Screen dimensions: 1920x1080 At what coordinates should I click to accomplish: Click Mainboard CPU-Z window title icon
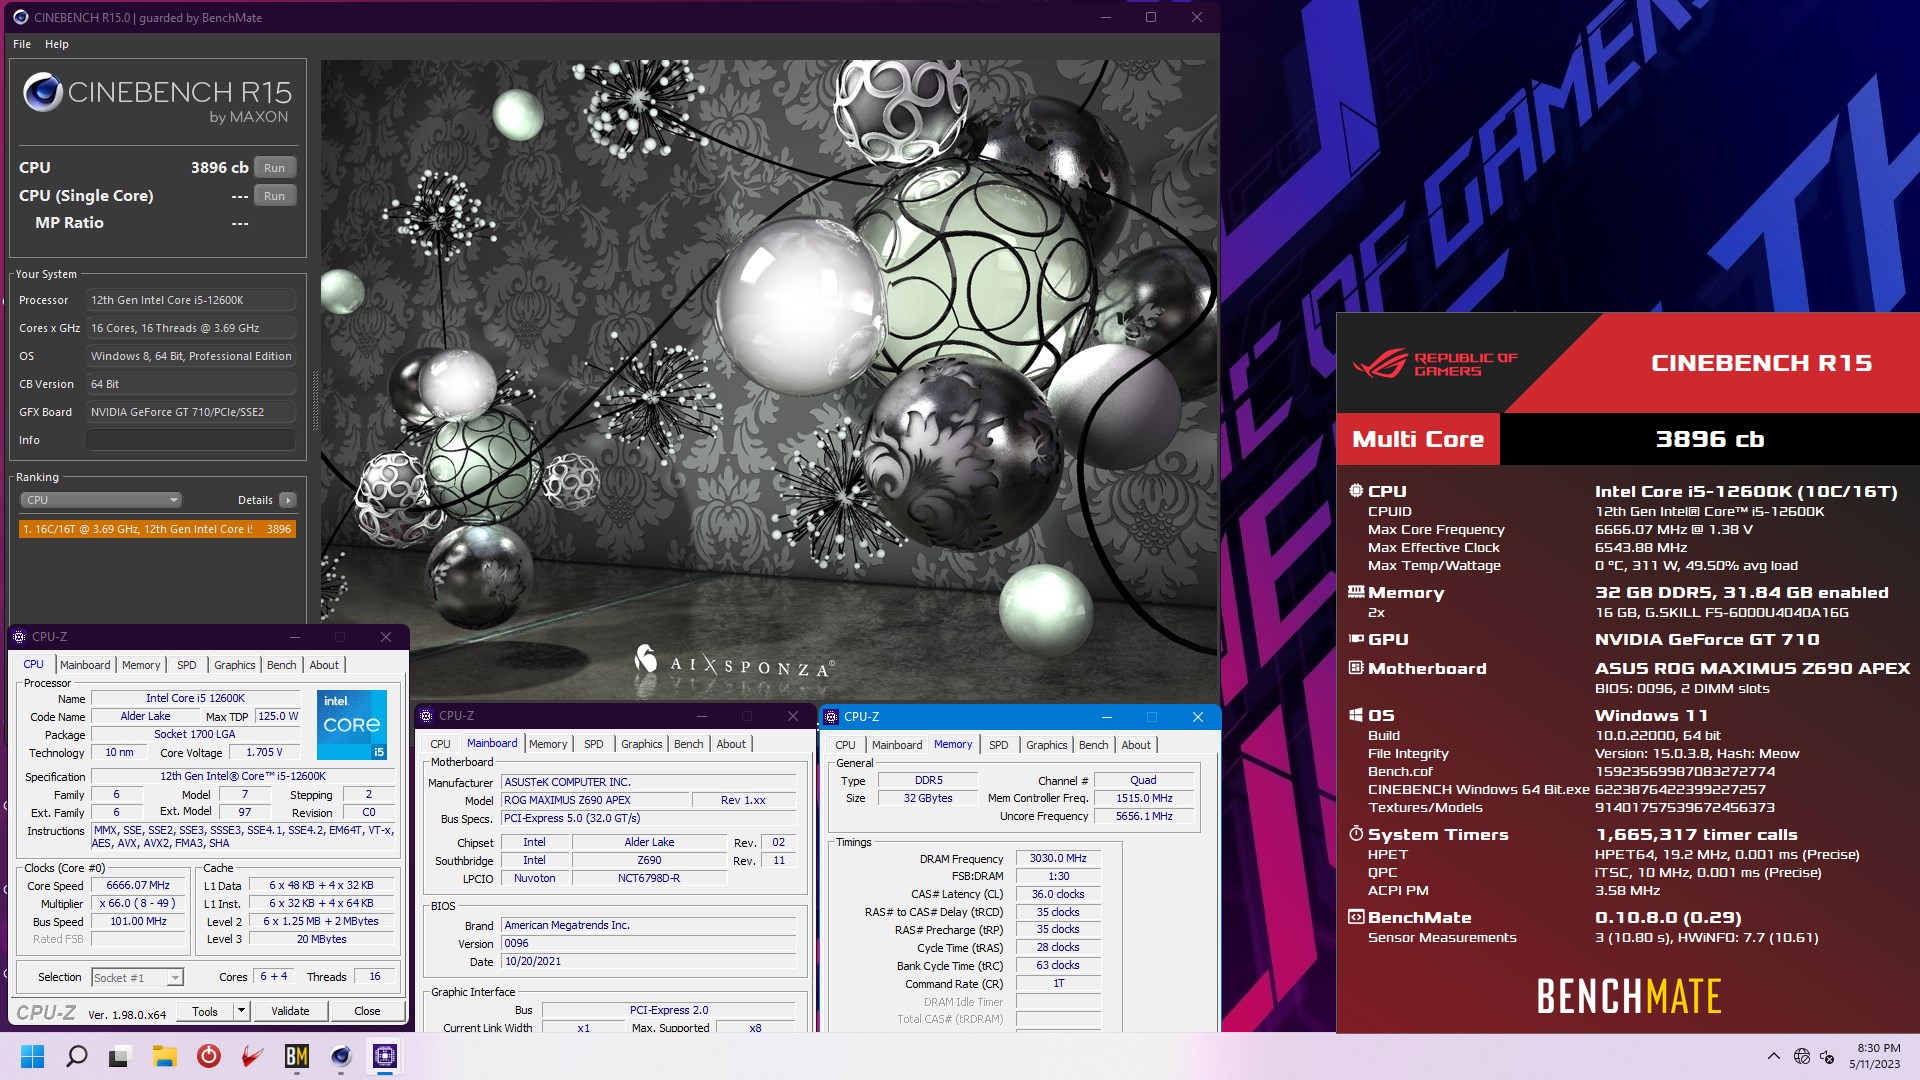[x=427, y=716]
